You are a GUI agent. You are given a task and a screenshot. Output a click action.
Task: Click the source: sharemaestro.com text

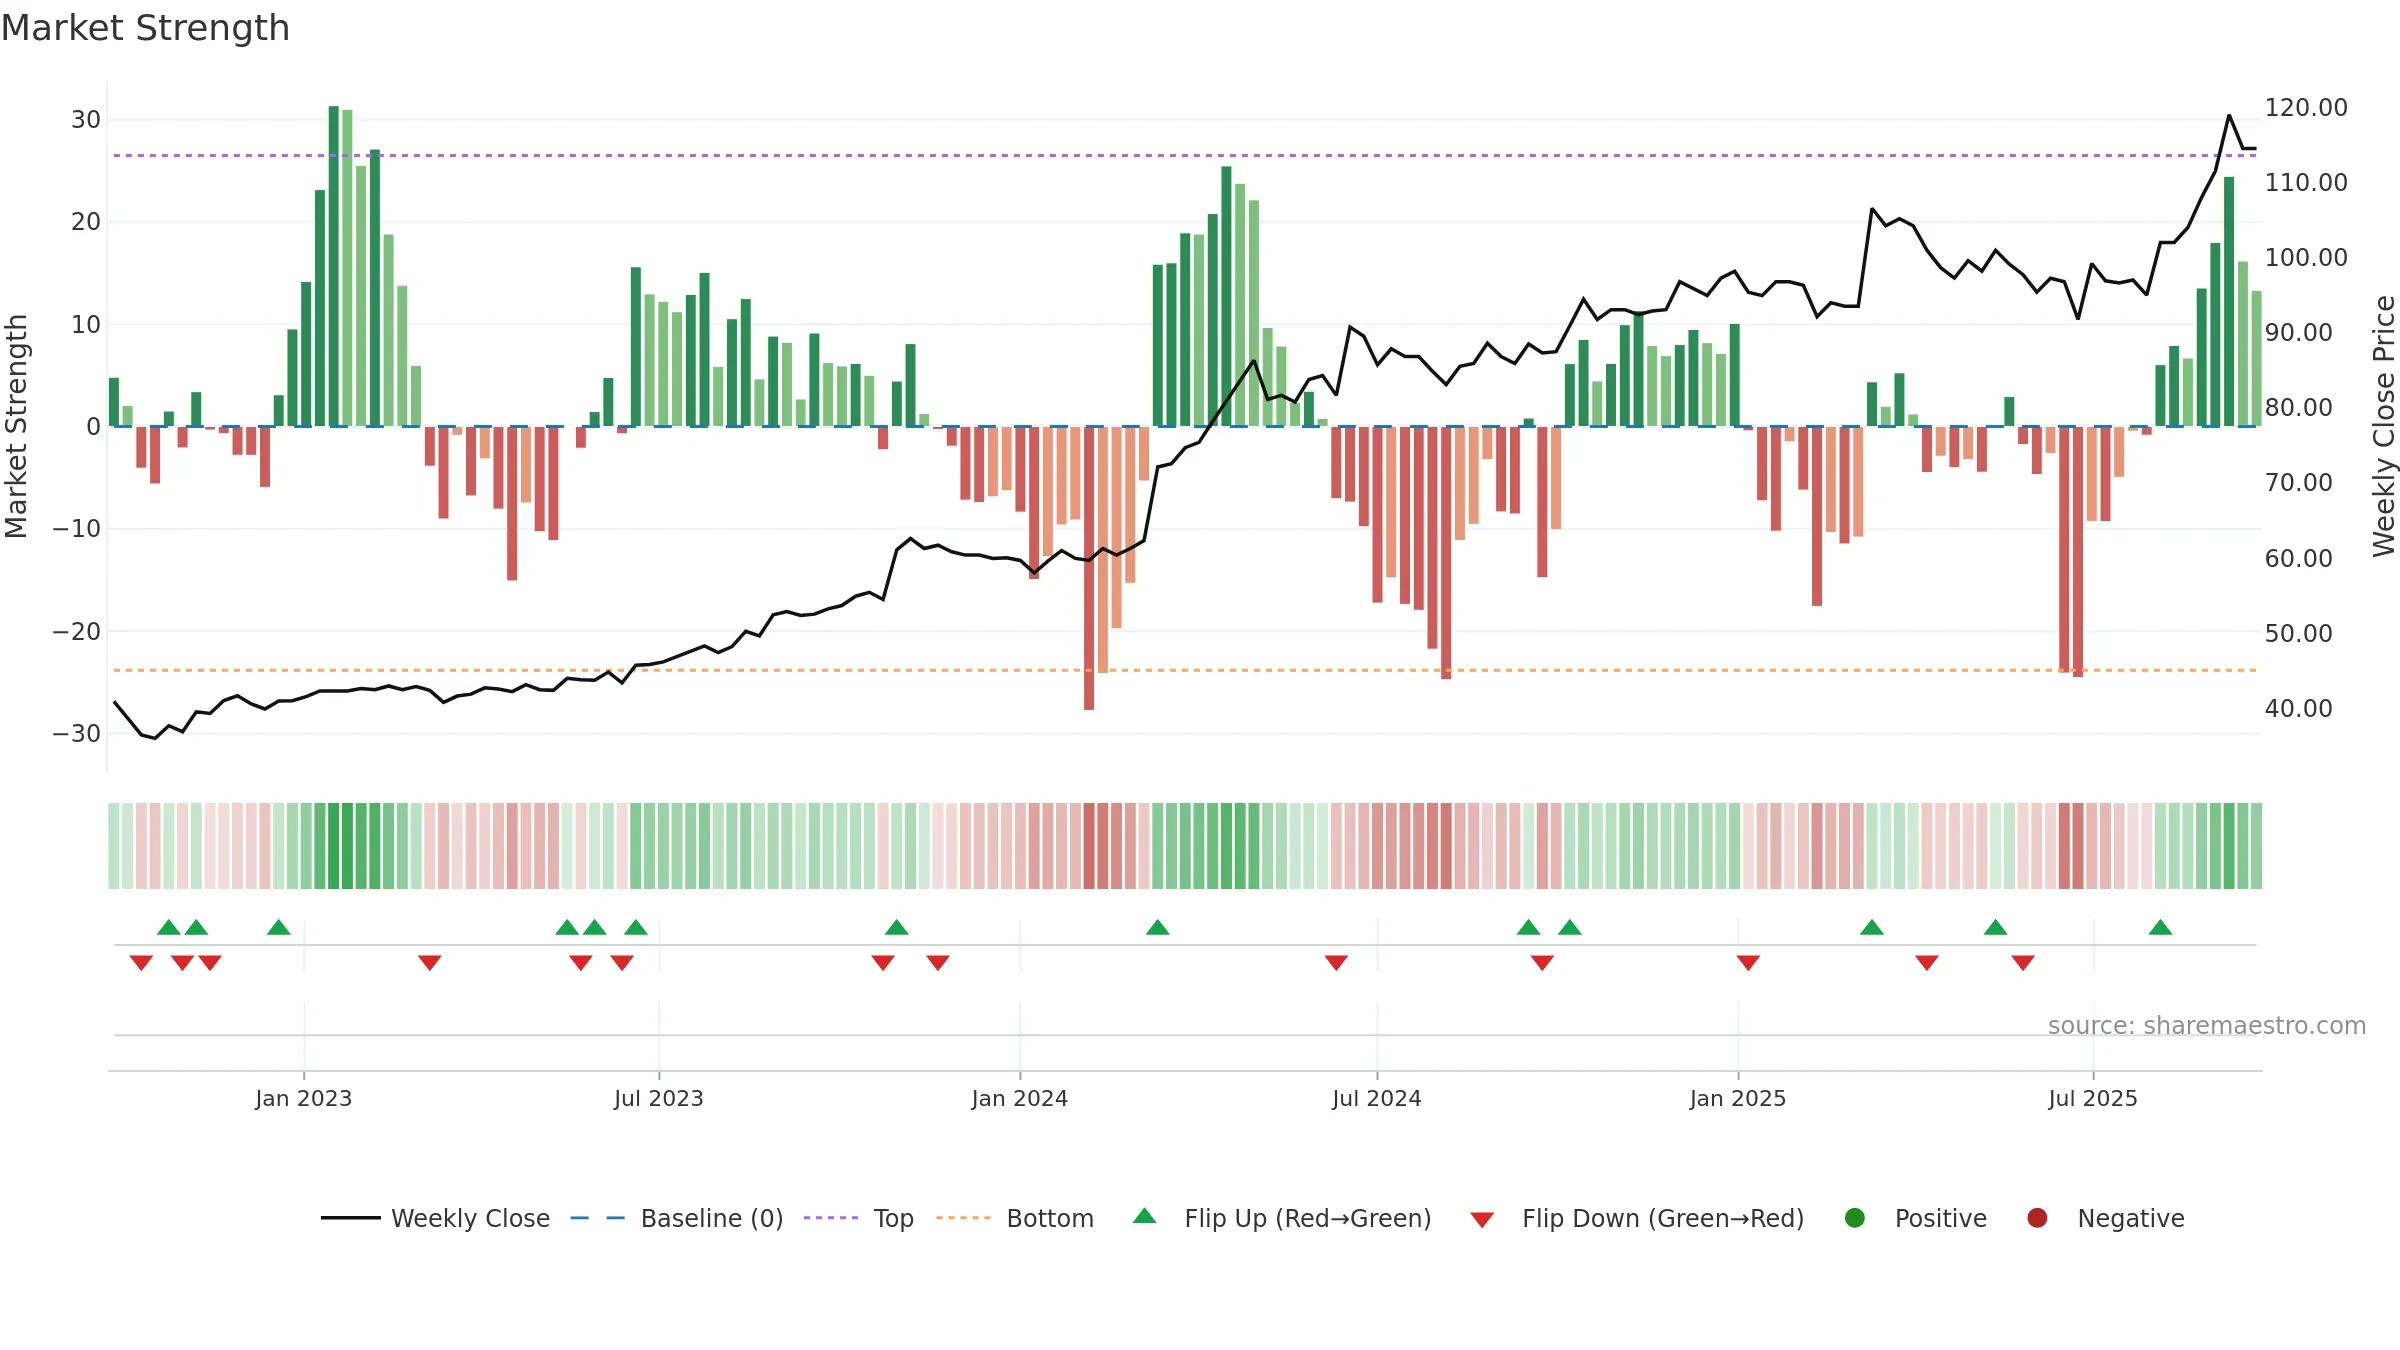click(x=2206, y=1025)
